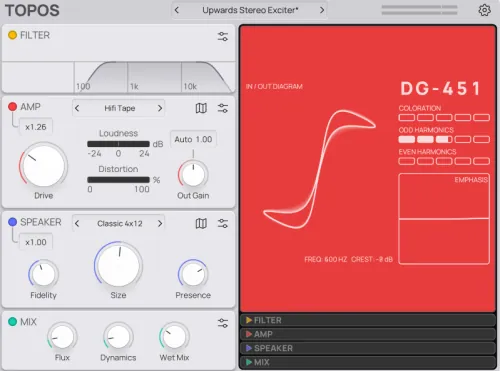Click the Presence knob
This screenshot has width=500, height=371.
click(193, 274)
